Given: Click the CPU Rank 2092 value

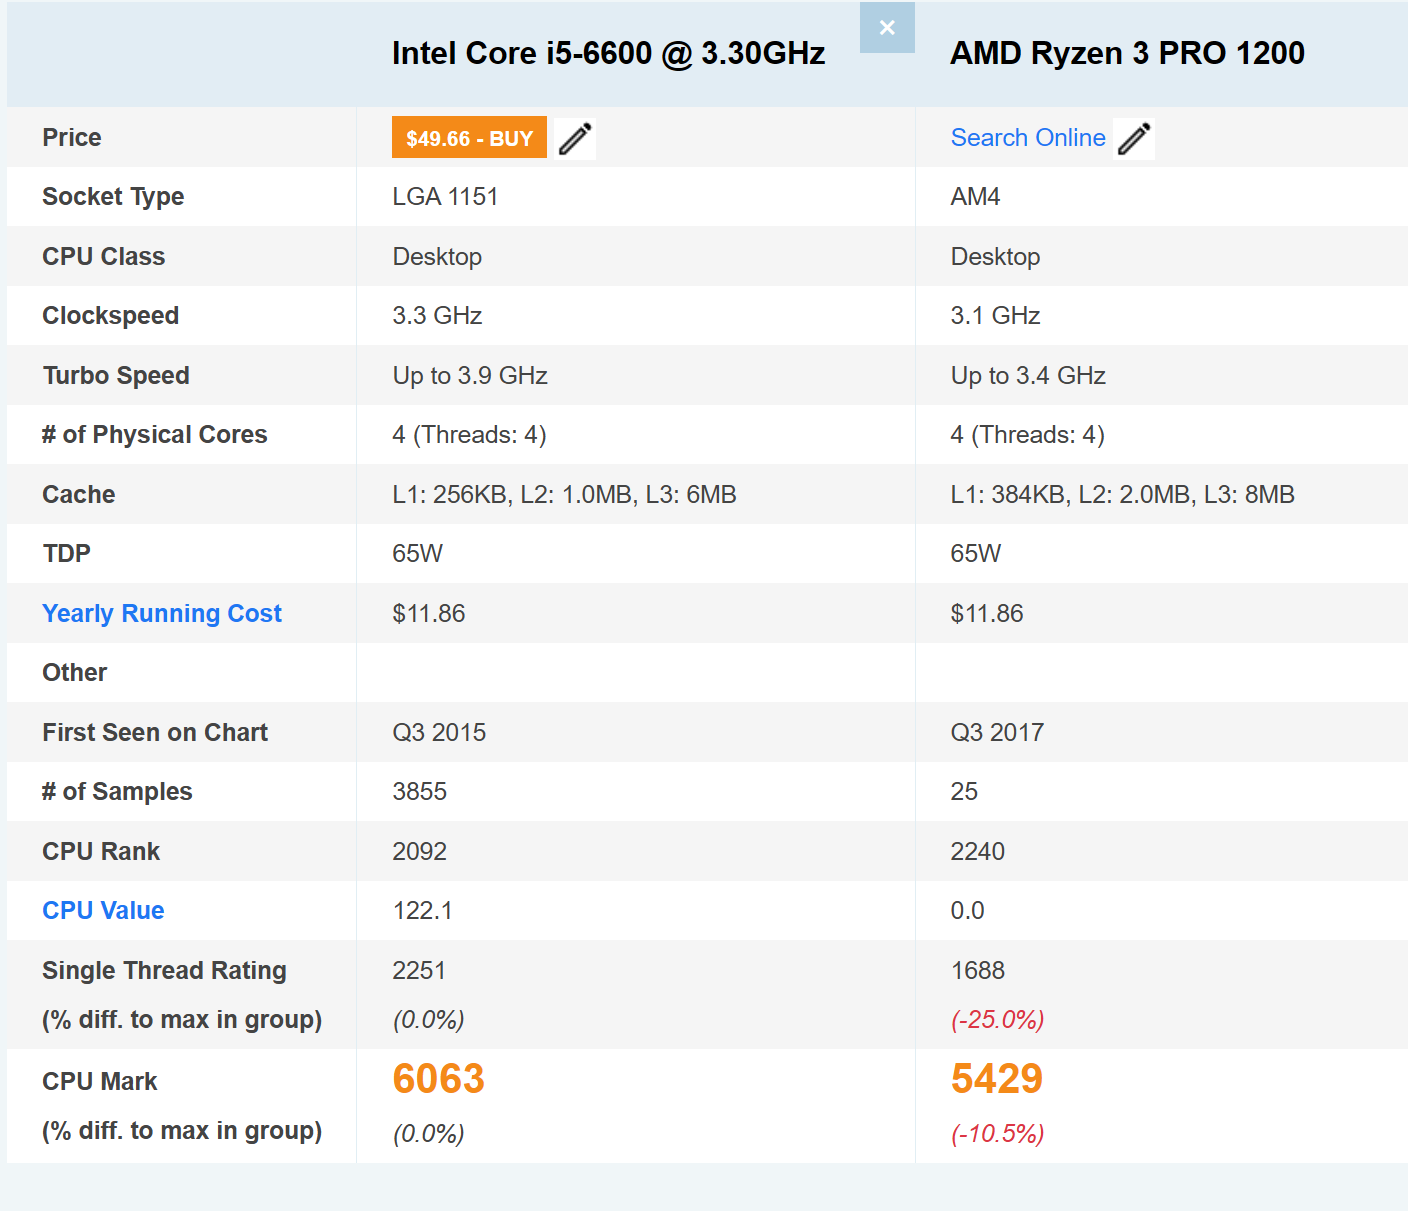Looking at the screenshot, I should point(419,851).
